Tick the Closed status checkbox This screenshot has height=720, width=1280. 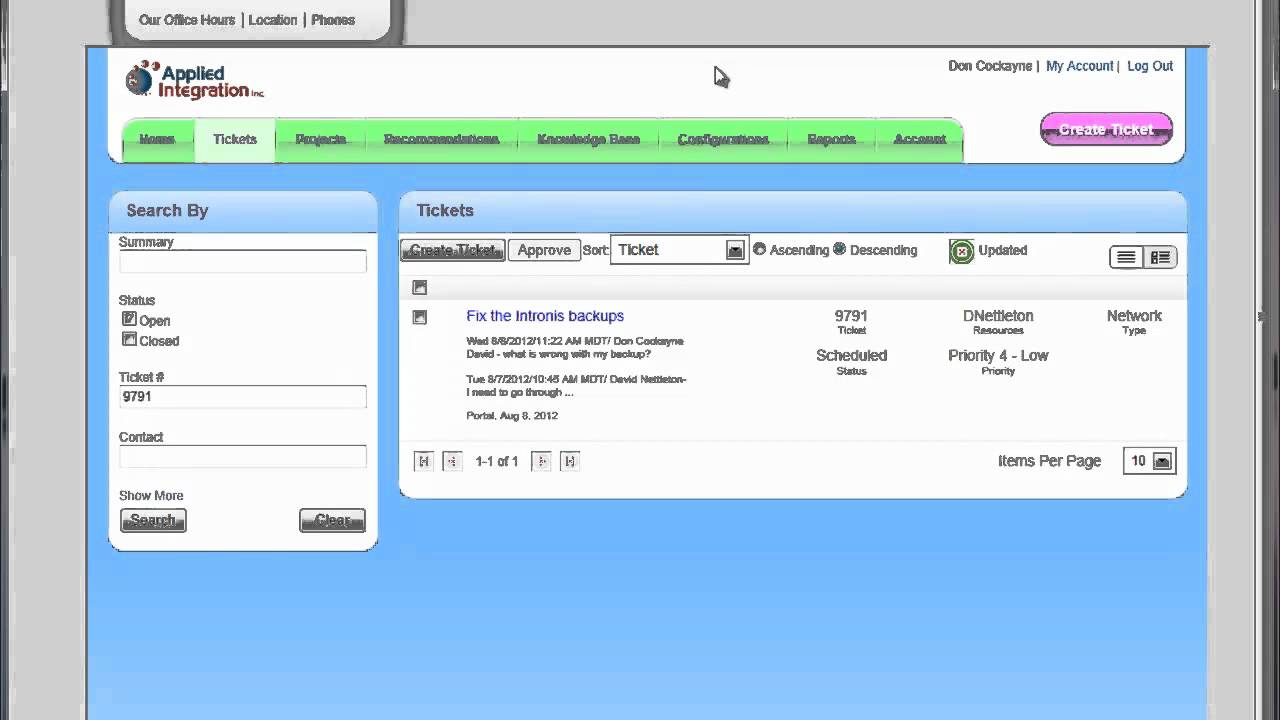click(129, 339)
